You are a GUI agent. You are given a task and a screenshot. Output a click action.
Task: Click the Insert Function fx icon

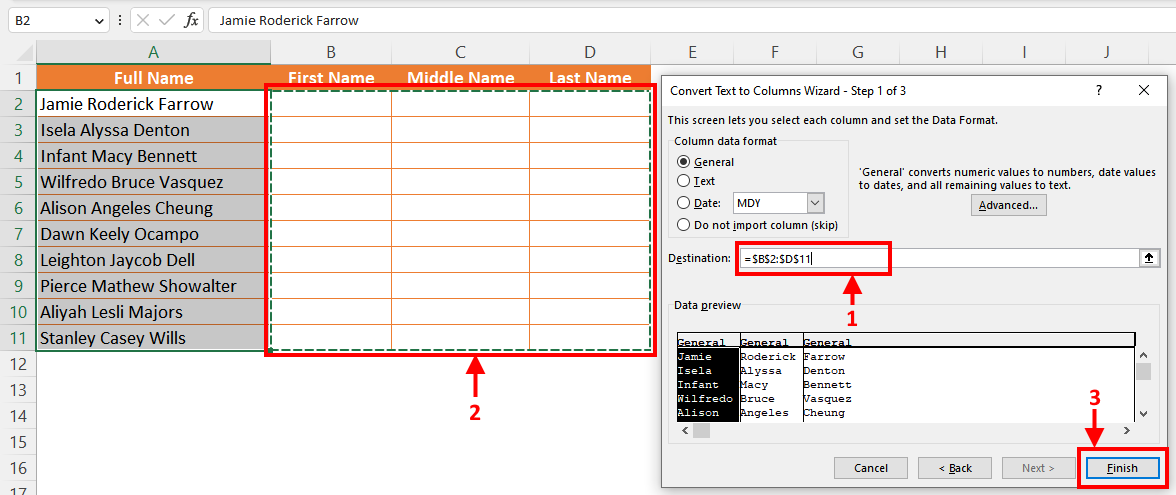pos(192,20)
